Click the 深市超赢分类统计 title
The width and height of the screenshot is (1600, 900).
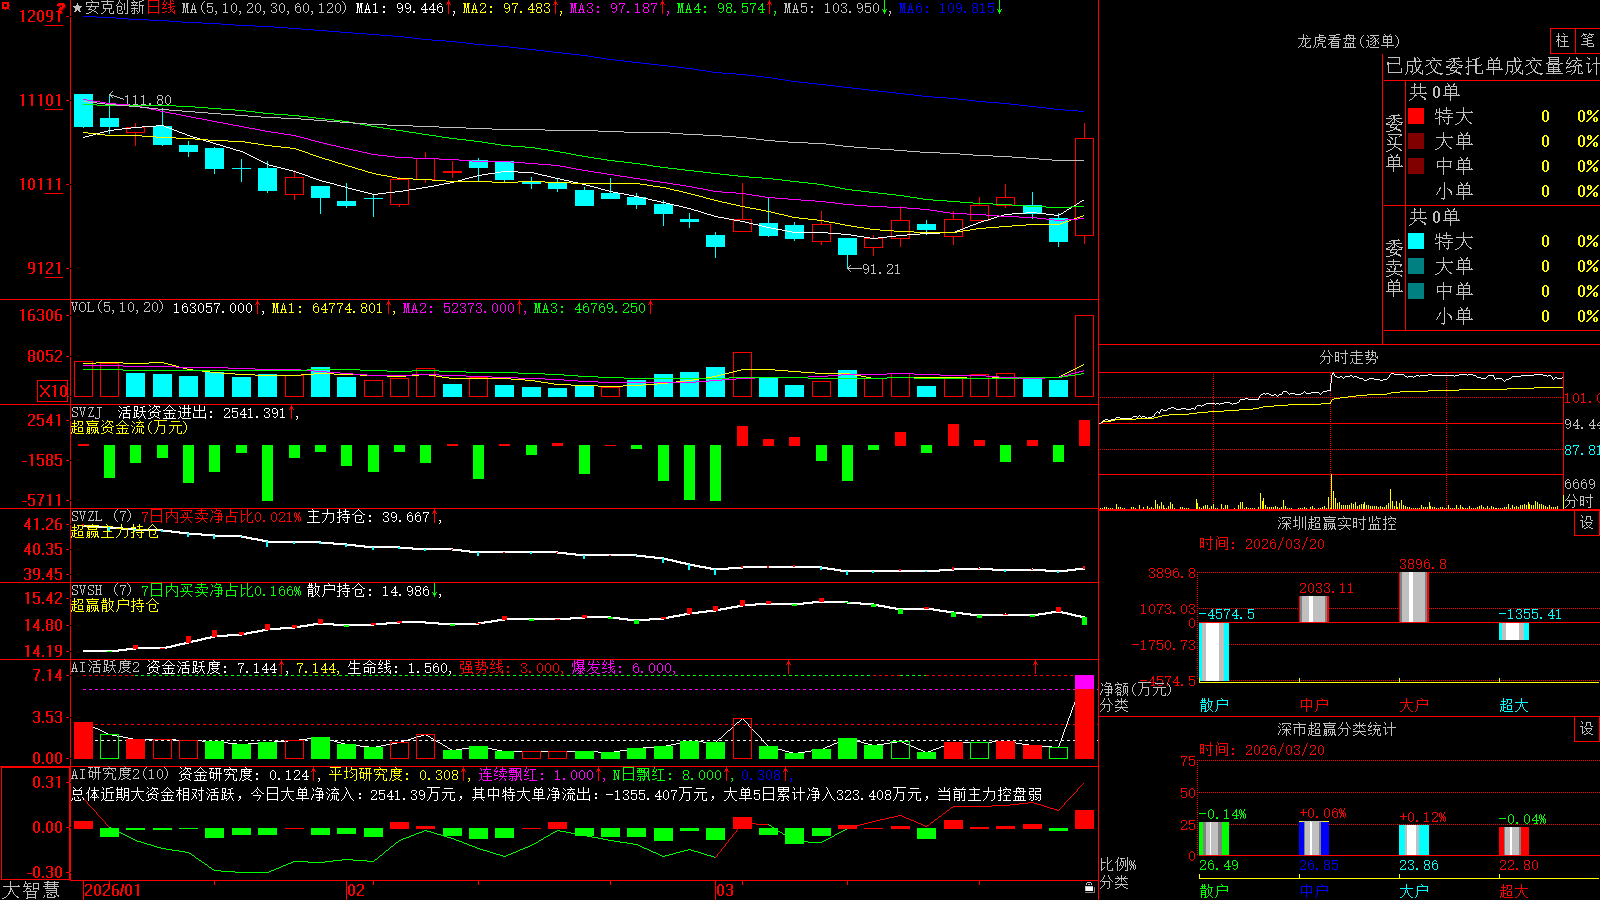pos(1337,729)
